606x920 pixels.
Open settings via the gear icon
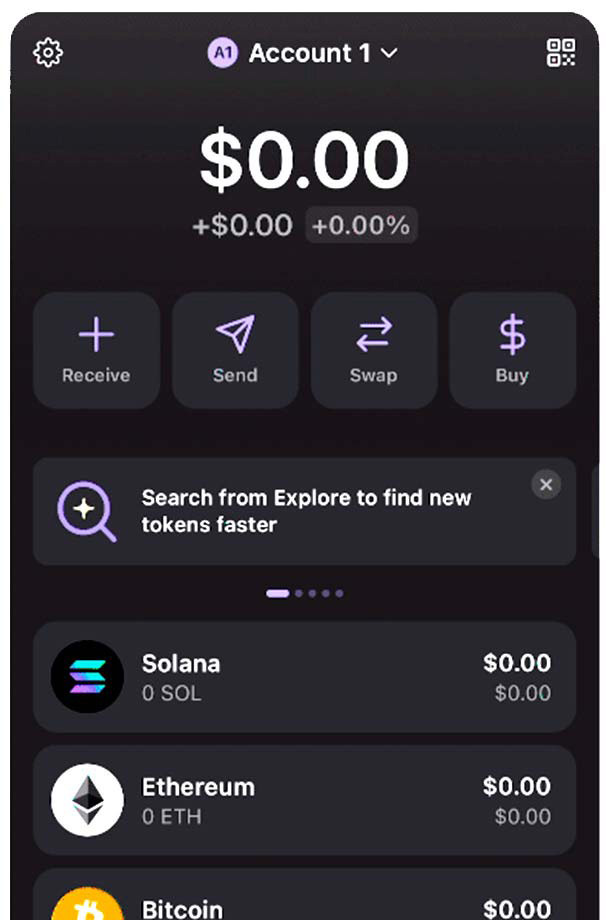point(48,53)
